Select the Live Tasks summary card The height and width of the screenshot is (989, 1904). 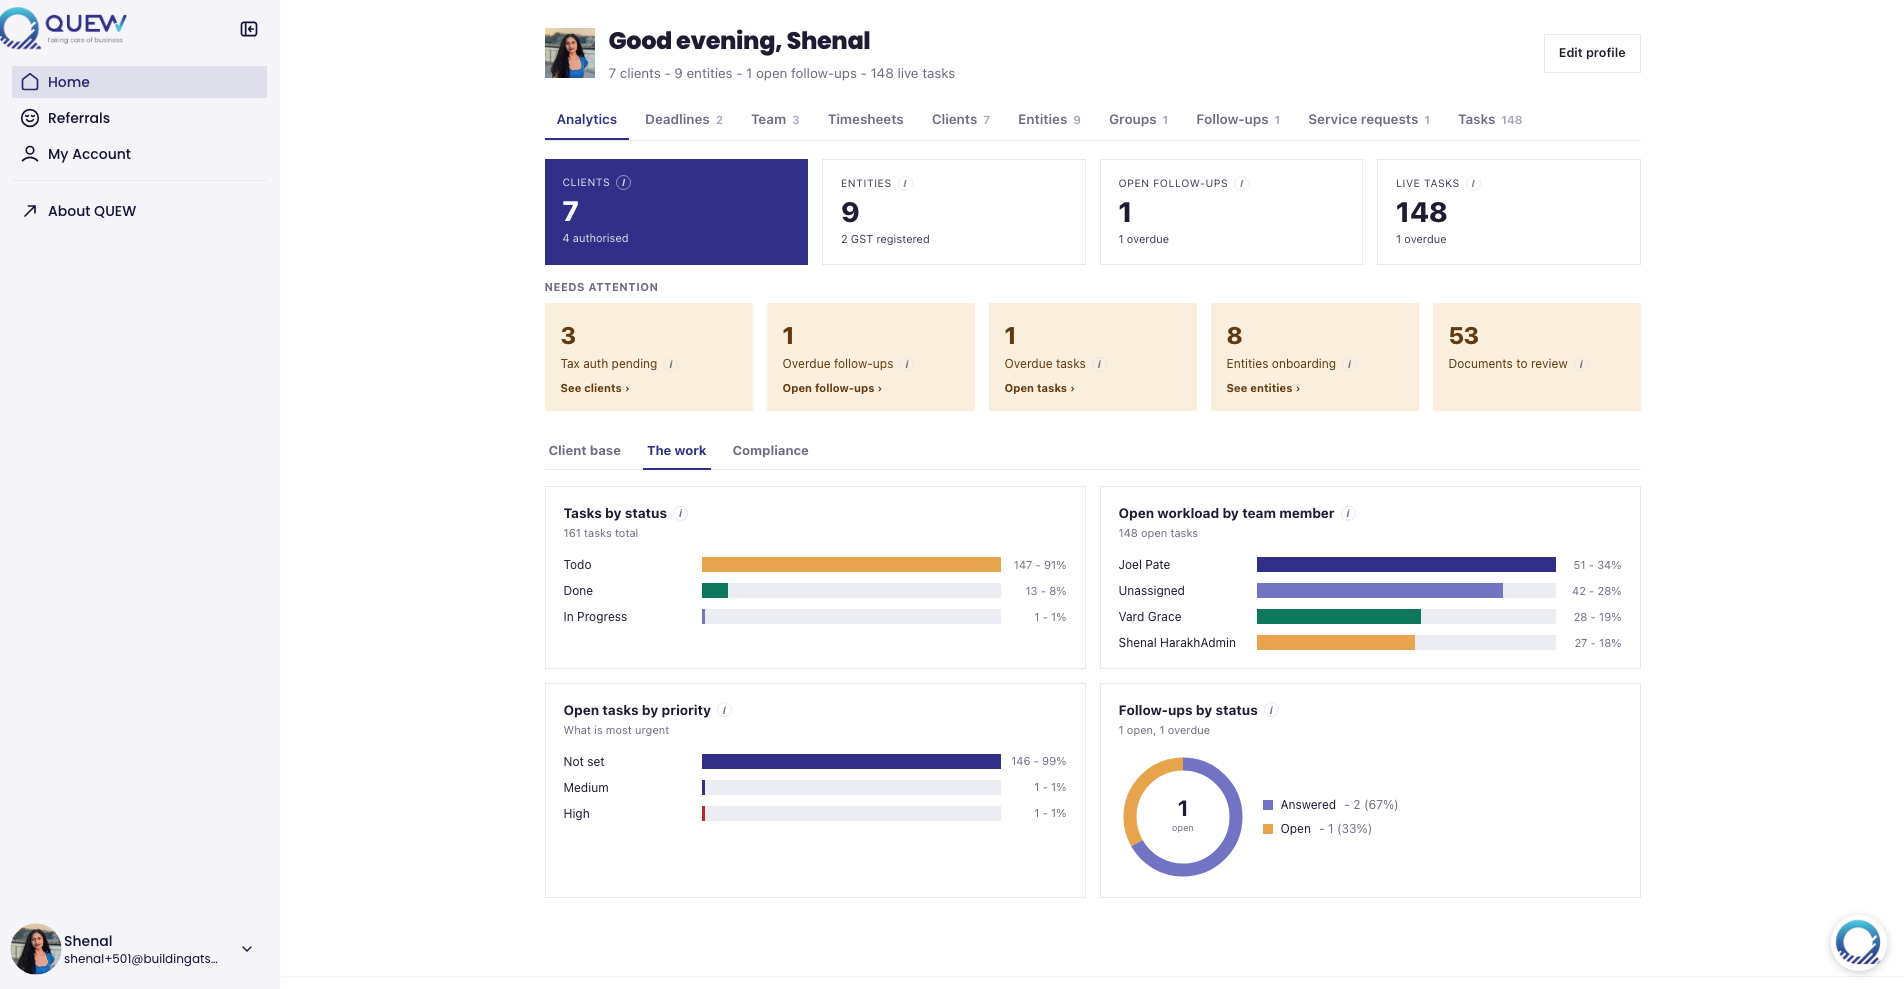[x=1509, y=212]
